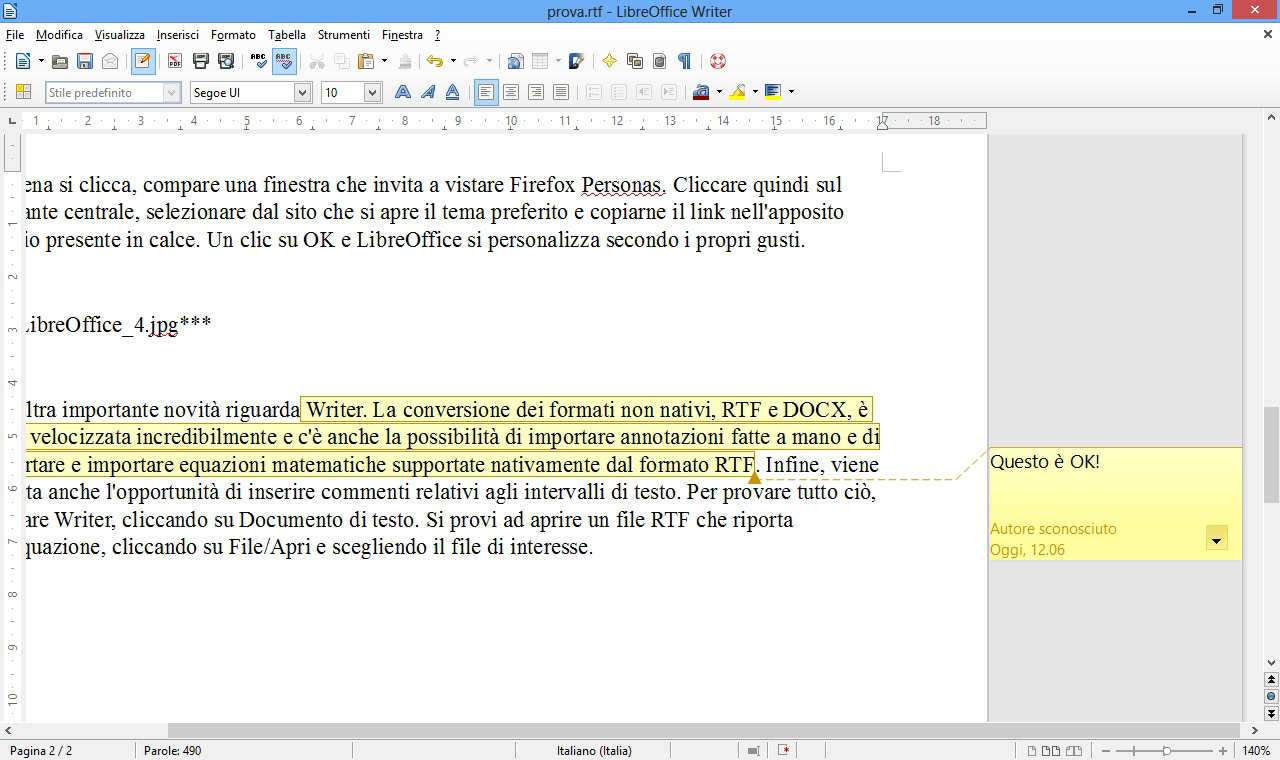This screenshot has width=1280, height=760.
Task: Open the Tabella menu
Action: pyautogui.click(x=287, y=34)
